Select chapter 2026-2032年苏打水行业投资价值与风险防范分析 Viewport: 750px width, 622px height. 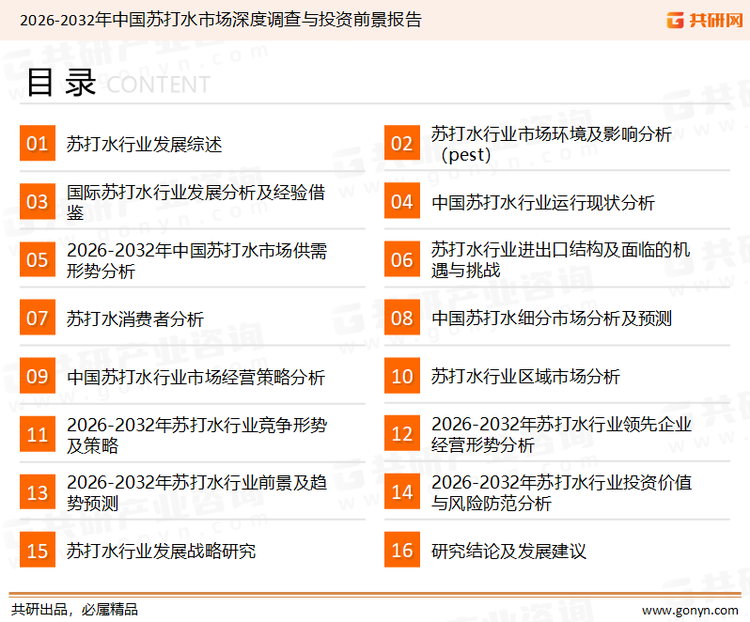(x=562, y=493)
